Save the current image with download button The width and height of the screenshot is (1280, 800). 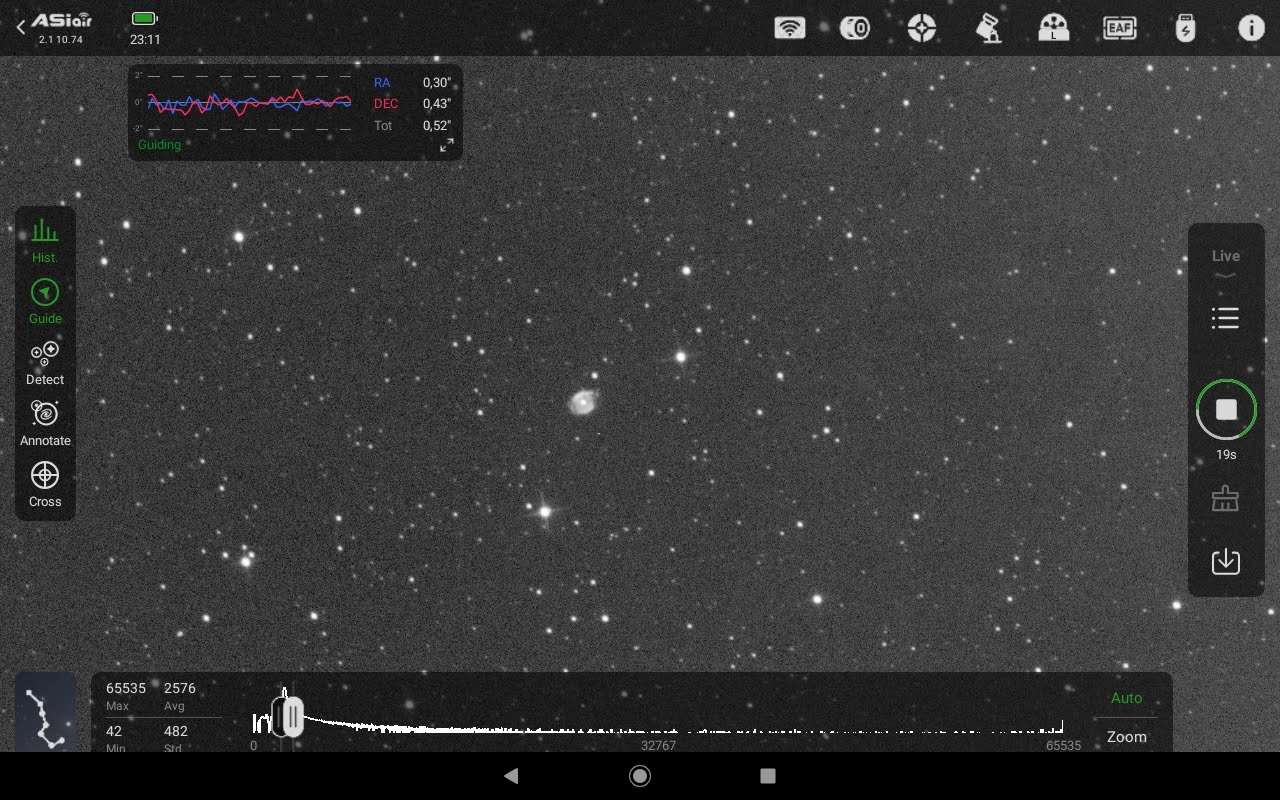coord(1226,561)
